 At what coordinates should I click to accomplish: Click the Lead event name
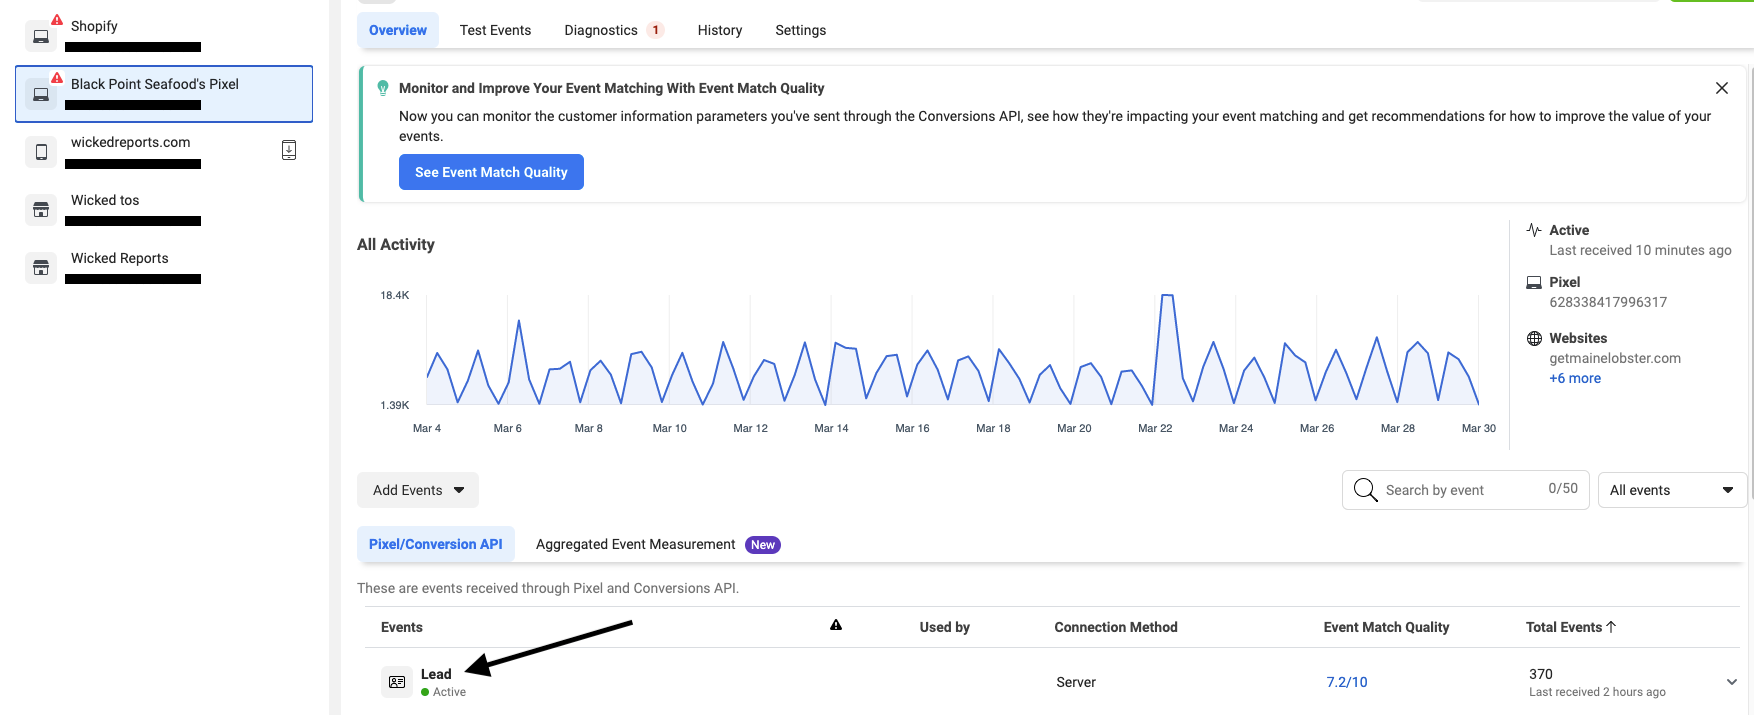pyautogui.click(x=436, y=674)
